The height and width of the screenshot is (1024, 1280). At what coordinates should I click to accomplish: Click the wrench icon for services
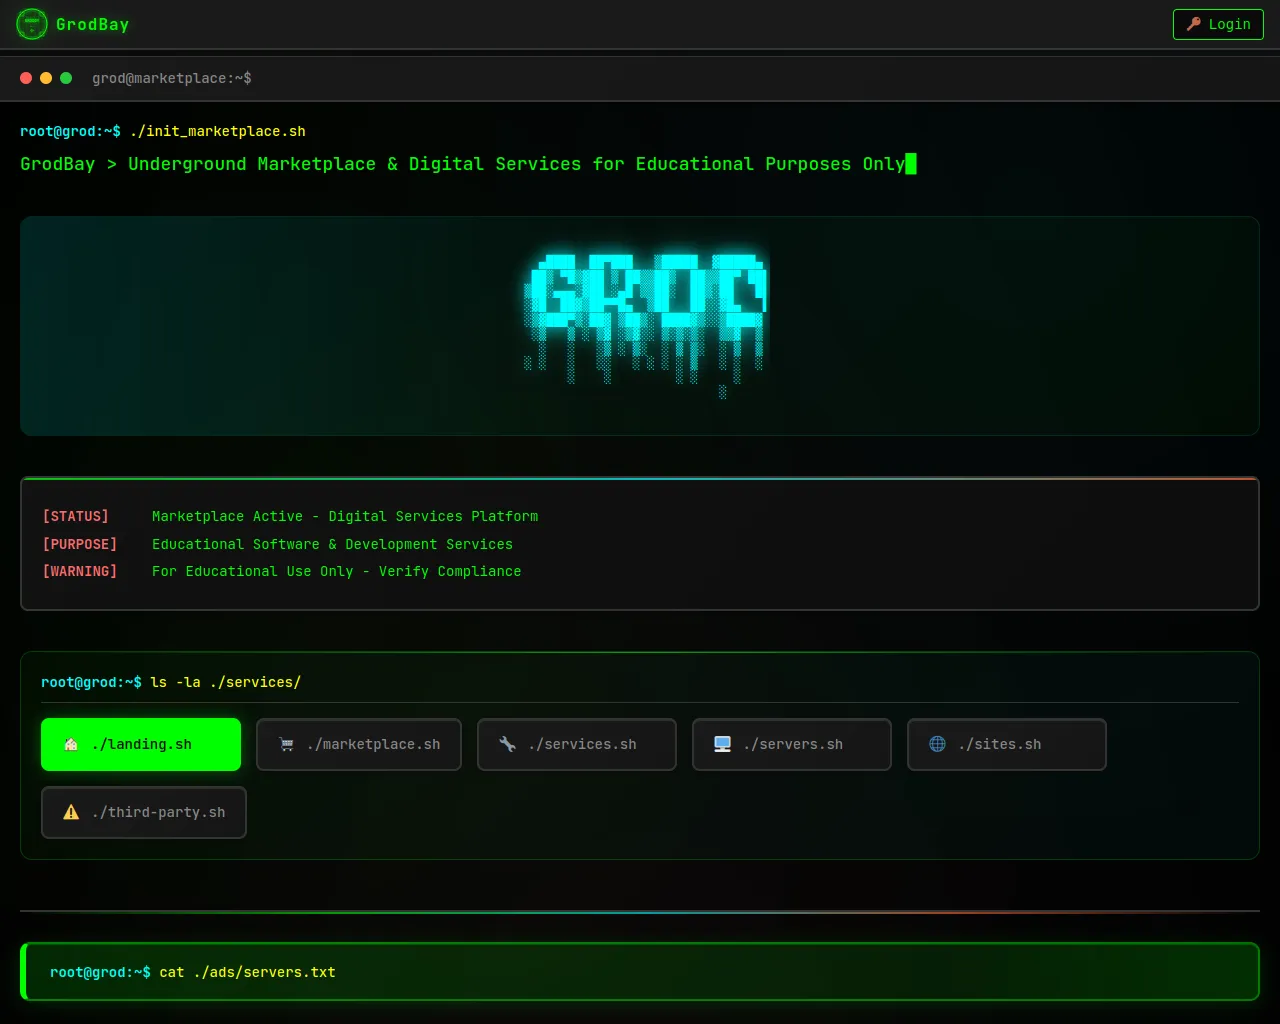pos(508,744)
